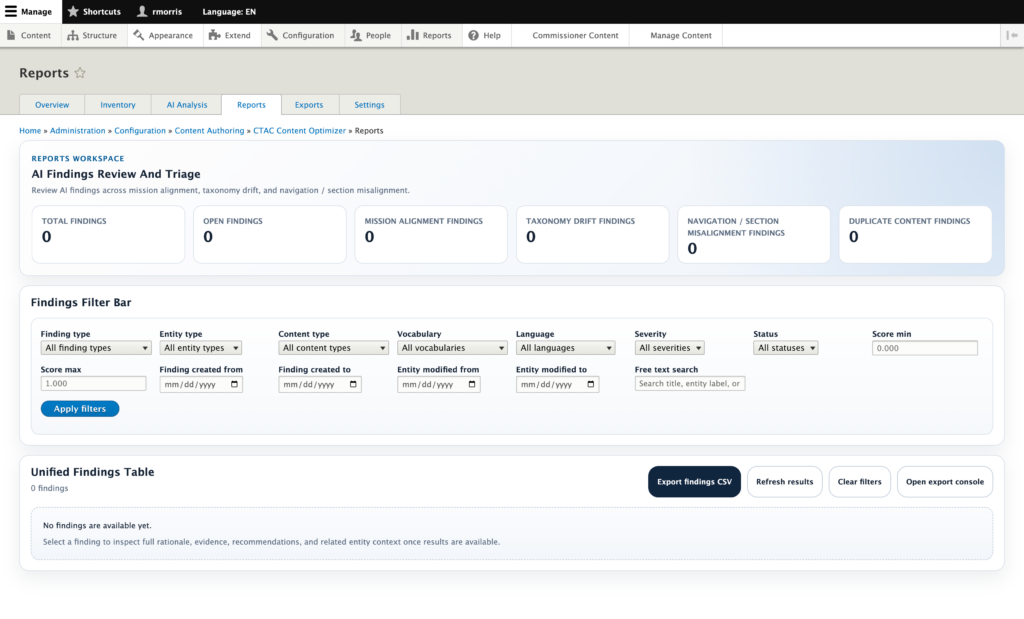Open Commissioner Content toolbar item

tap(575, 35)
